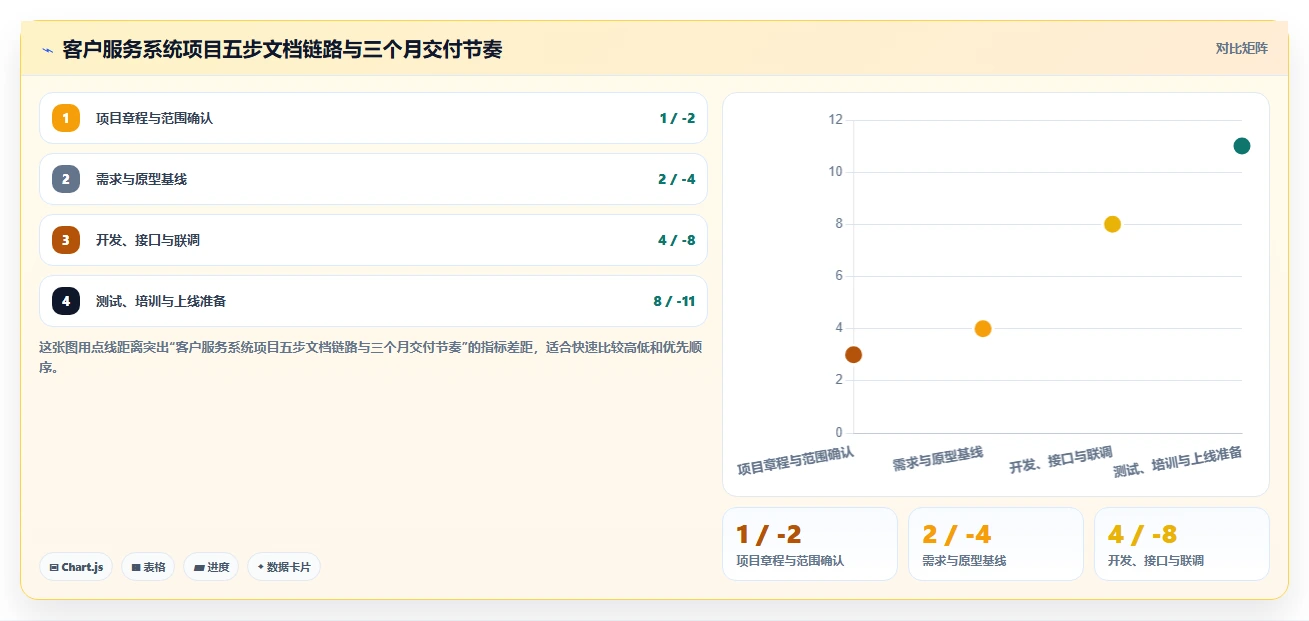The height and width of the screenshot is (621, 1309).
Task: Select the 开发、接口与联调 list row
Action: click(x=373, y=240)
